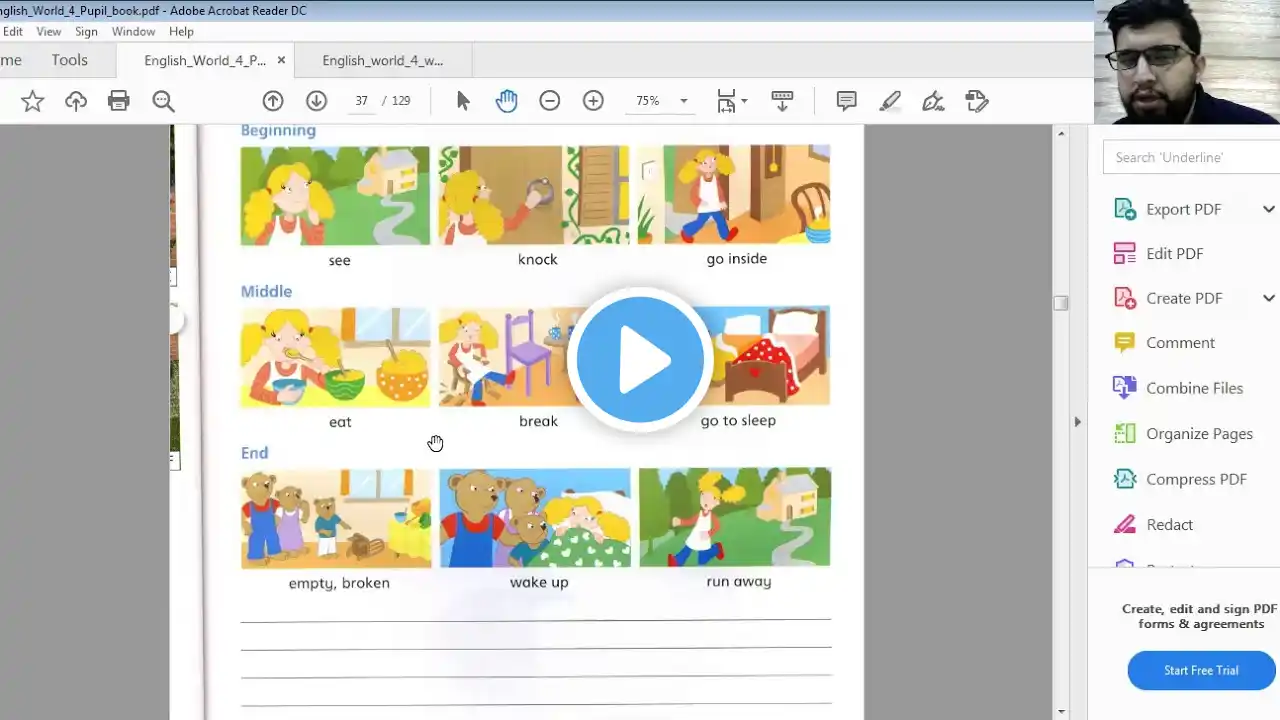The height and width of the screenshot is (720, 1280).
Task: Click the Organize Pages icon
Action: pyautogui.click(x=1125, y=434)
